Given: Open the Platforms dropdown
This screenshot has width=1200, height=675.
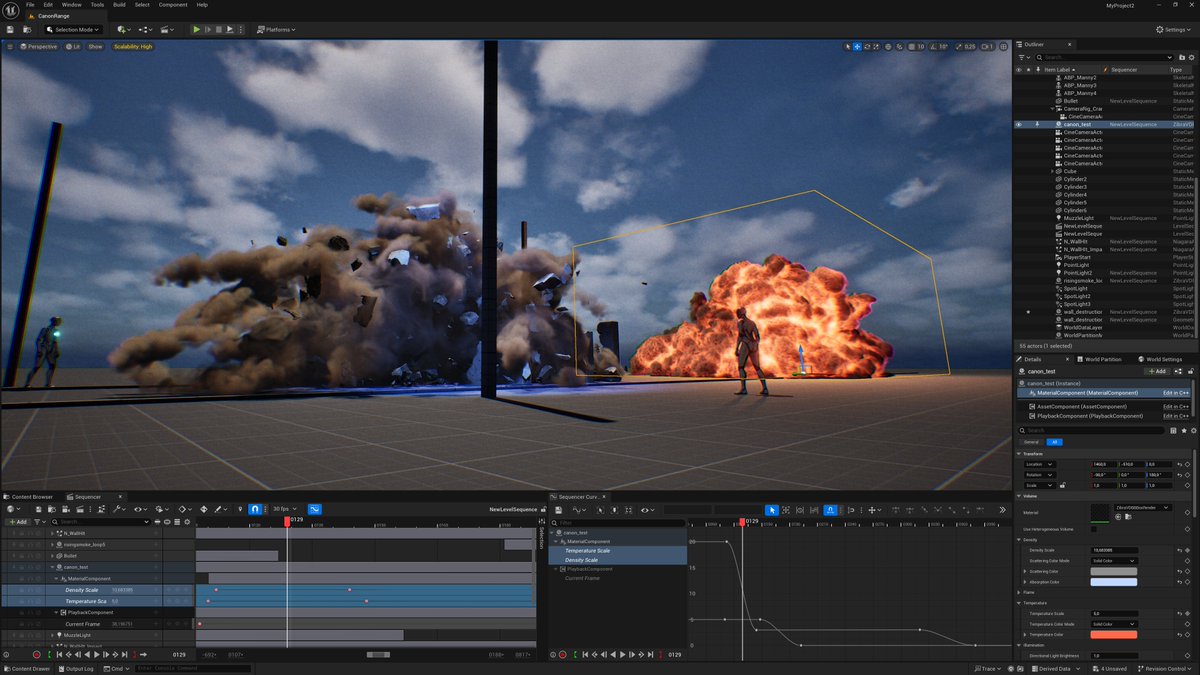Looking at the screenshot, I should pyautogui.click(x=274, y=30).
